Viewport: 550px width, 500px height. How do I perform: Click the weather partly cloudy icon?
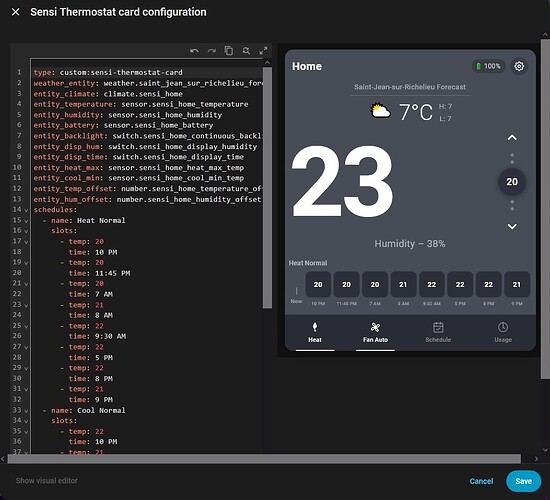click(381, 111)
